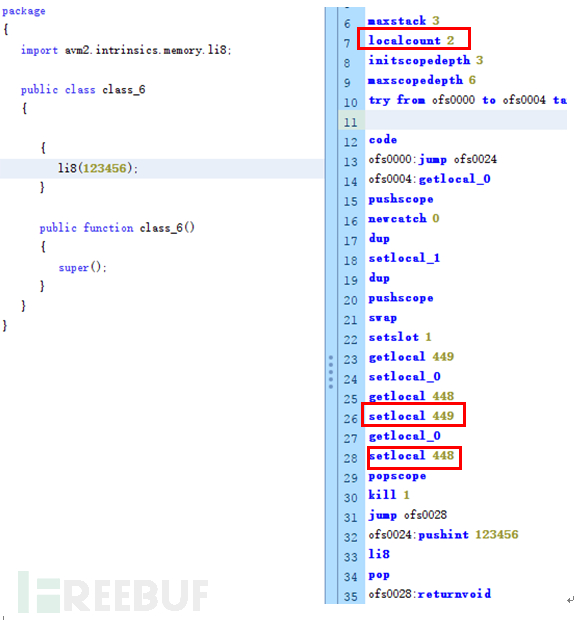Click line number 7 in the gutter
This screenshot has height=620, width=588.
tap(347, 43)
